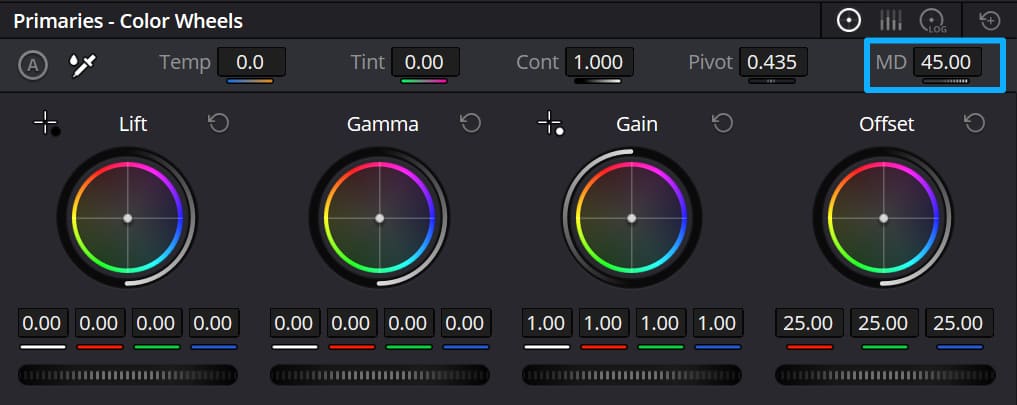Click the Offset color wheel center point
The image size is (1017, 405).
pos(883,218)
